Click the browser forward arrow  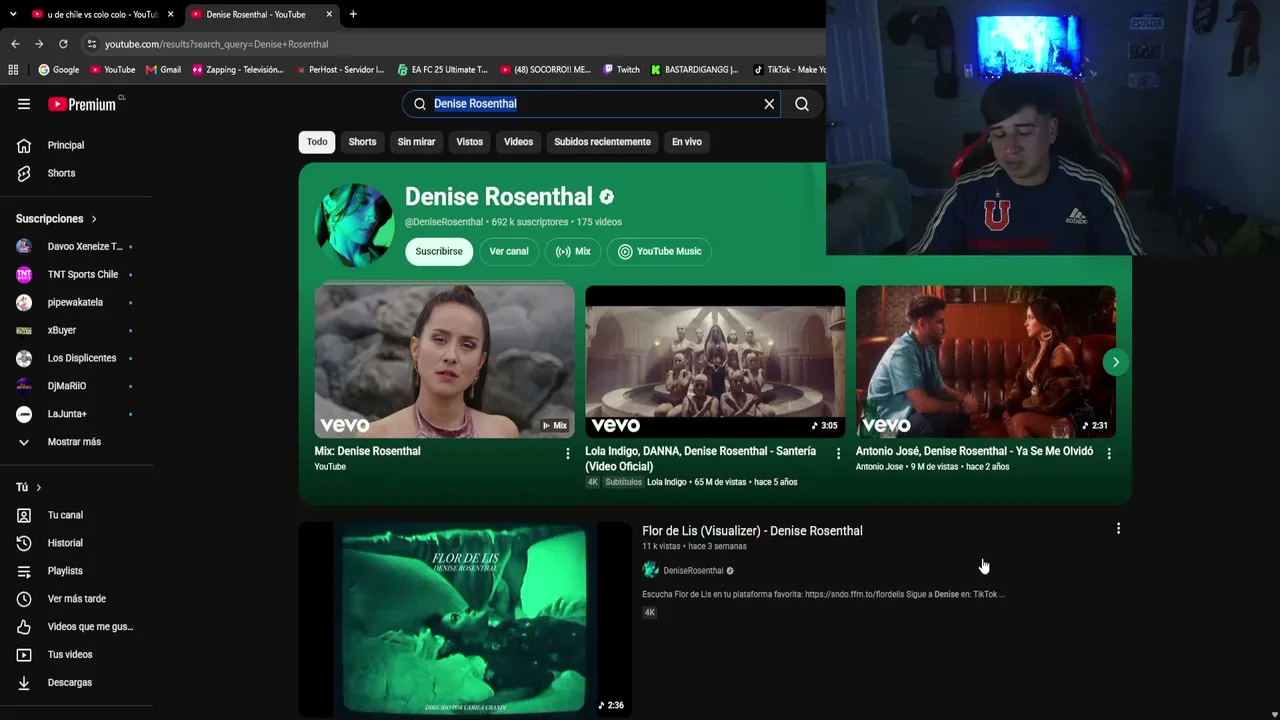point(39,44)
